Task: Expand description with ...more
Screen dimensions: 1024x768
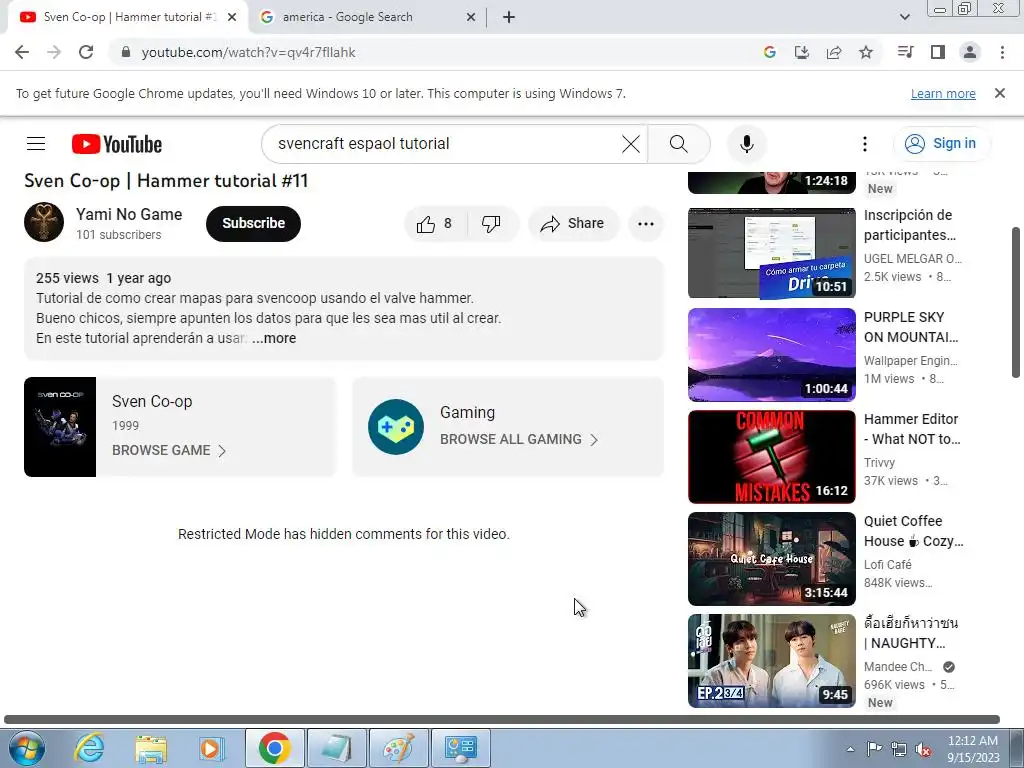Action: tap(274, 338)
